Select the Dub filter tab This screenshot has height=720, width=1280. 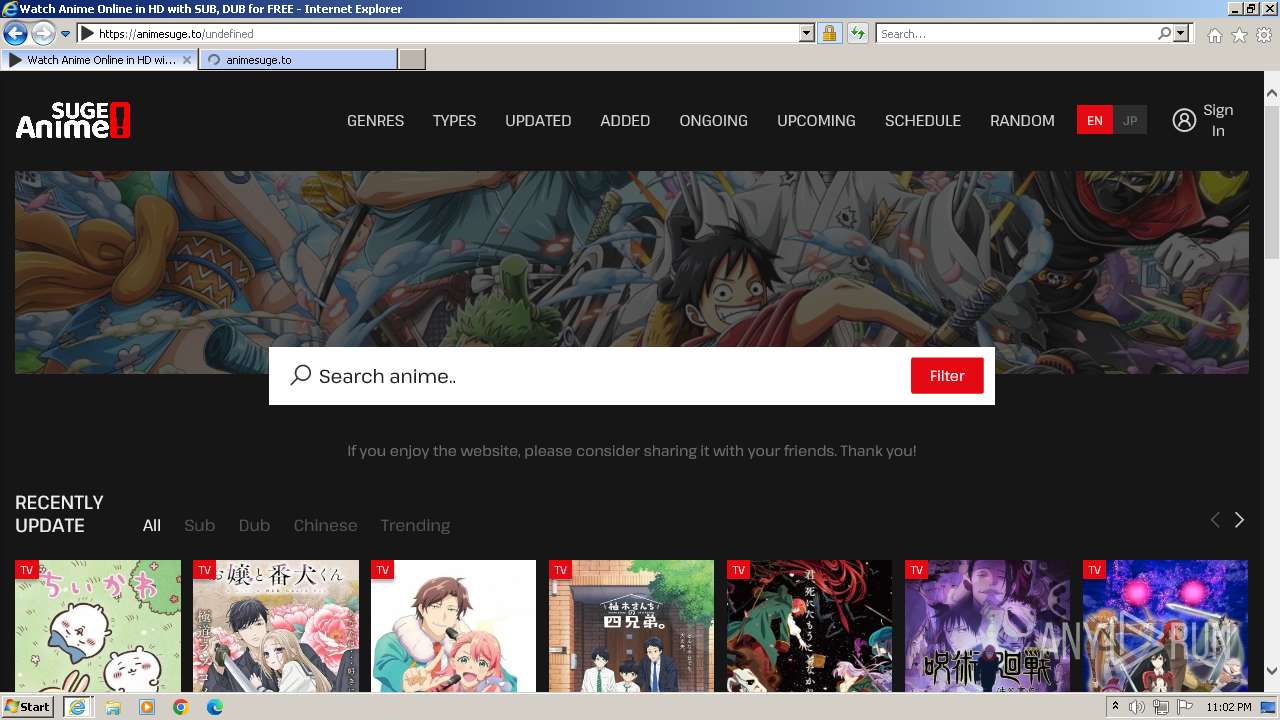tap(254, 525)
